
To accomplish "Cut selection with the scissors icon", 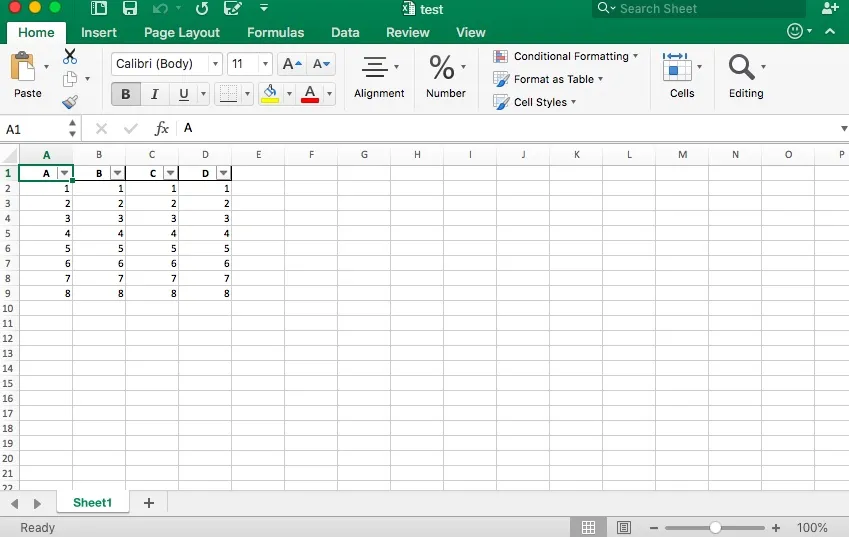I will point(70,56).
